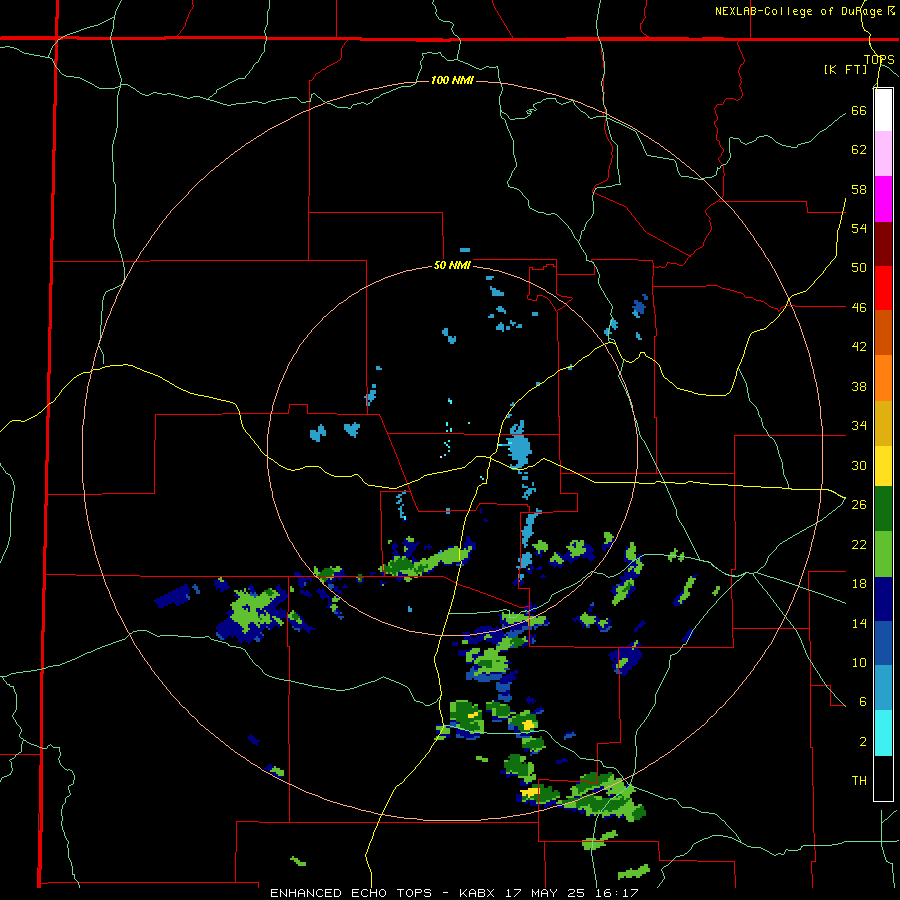Image resolution: width=900 pixels, height=900 pixels.
Task: Click the 18 legend value
Action: [x=859, y=584]
